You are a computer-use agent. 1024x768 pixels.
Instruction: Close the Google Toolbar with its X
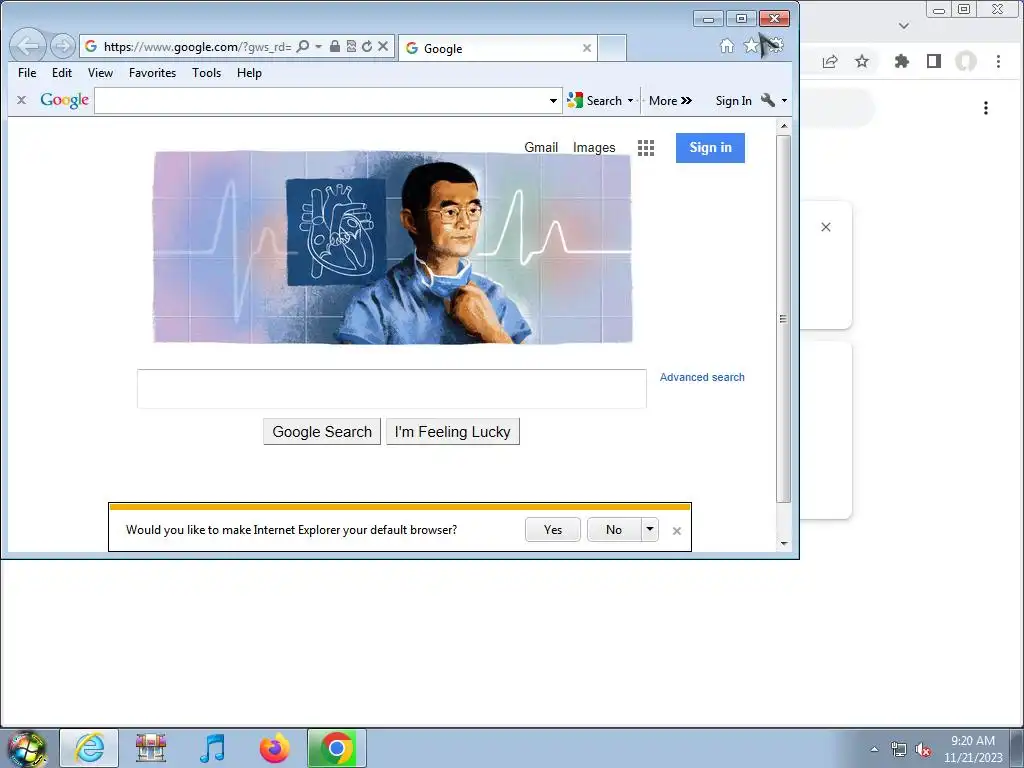click(x=22, y=101)
